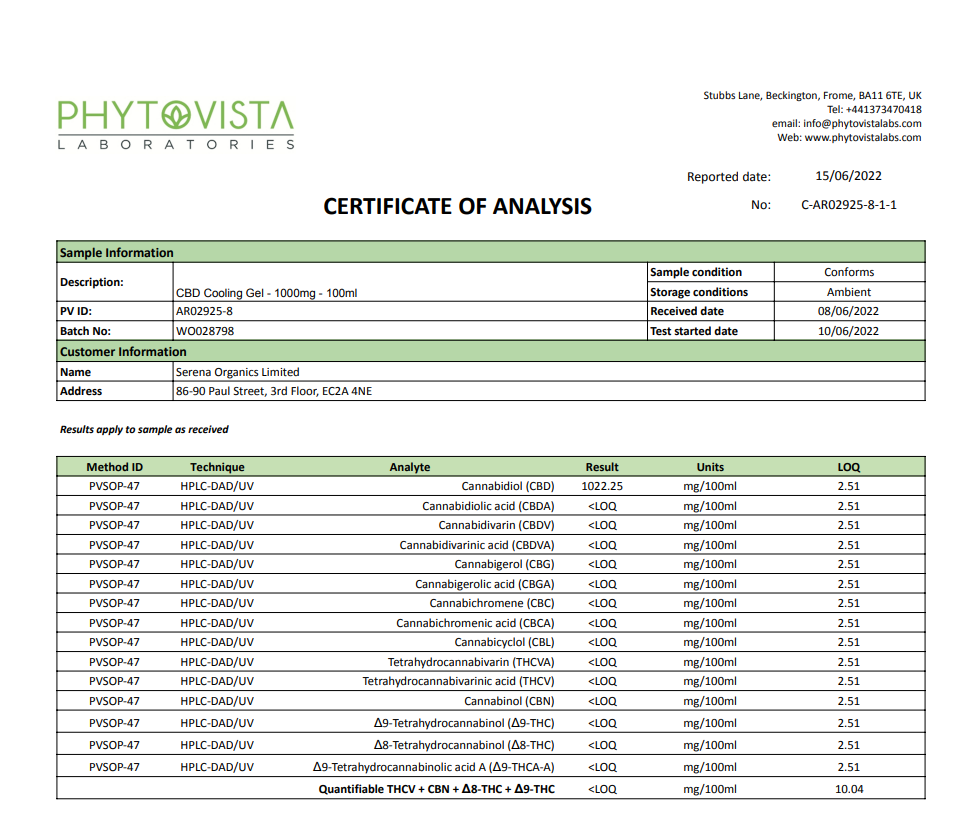Click the Δ8-Tetrahydrocannabinol (Δ8-THC) analyte

(464, 745)
